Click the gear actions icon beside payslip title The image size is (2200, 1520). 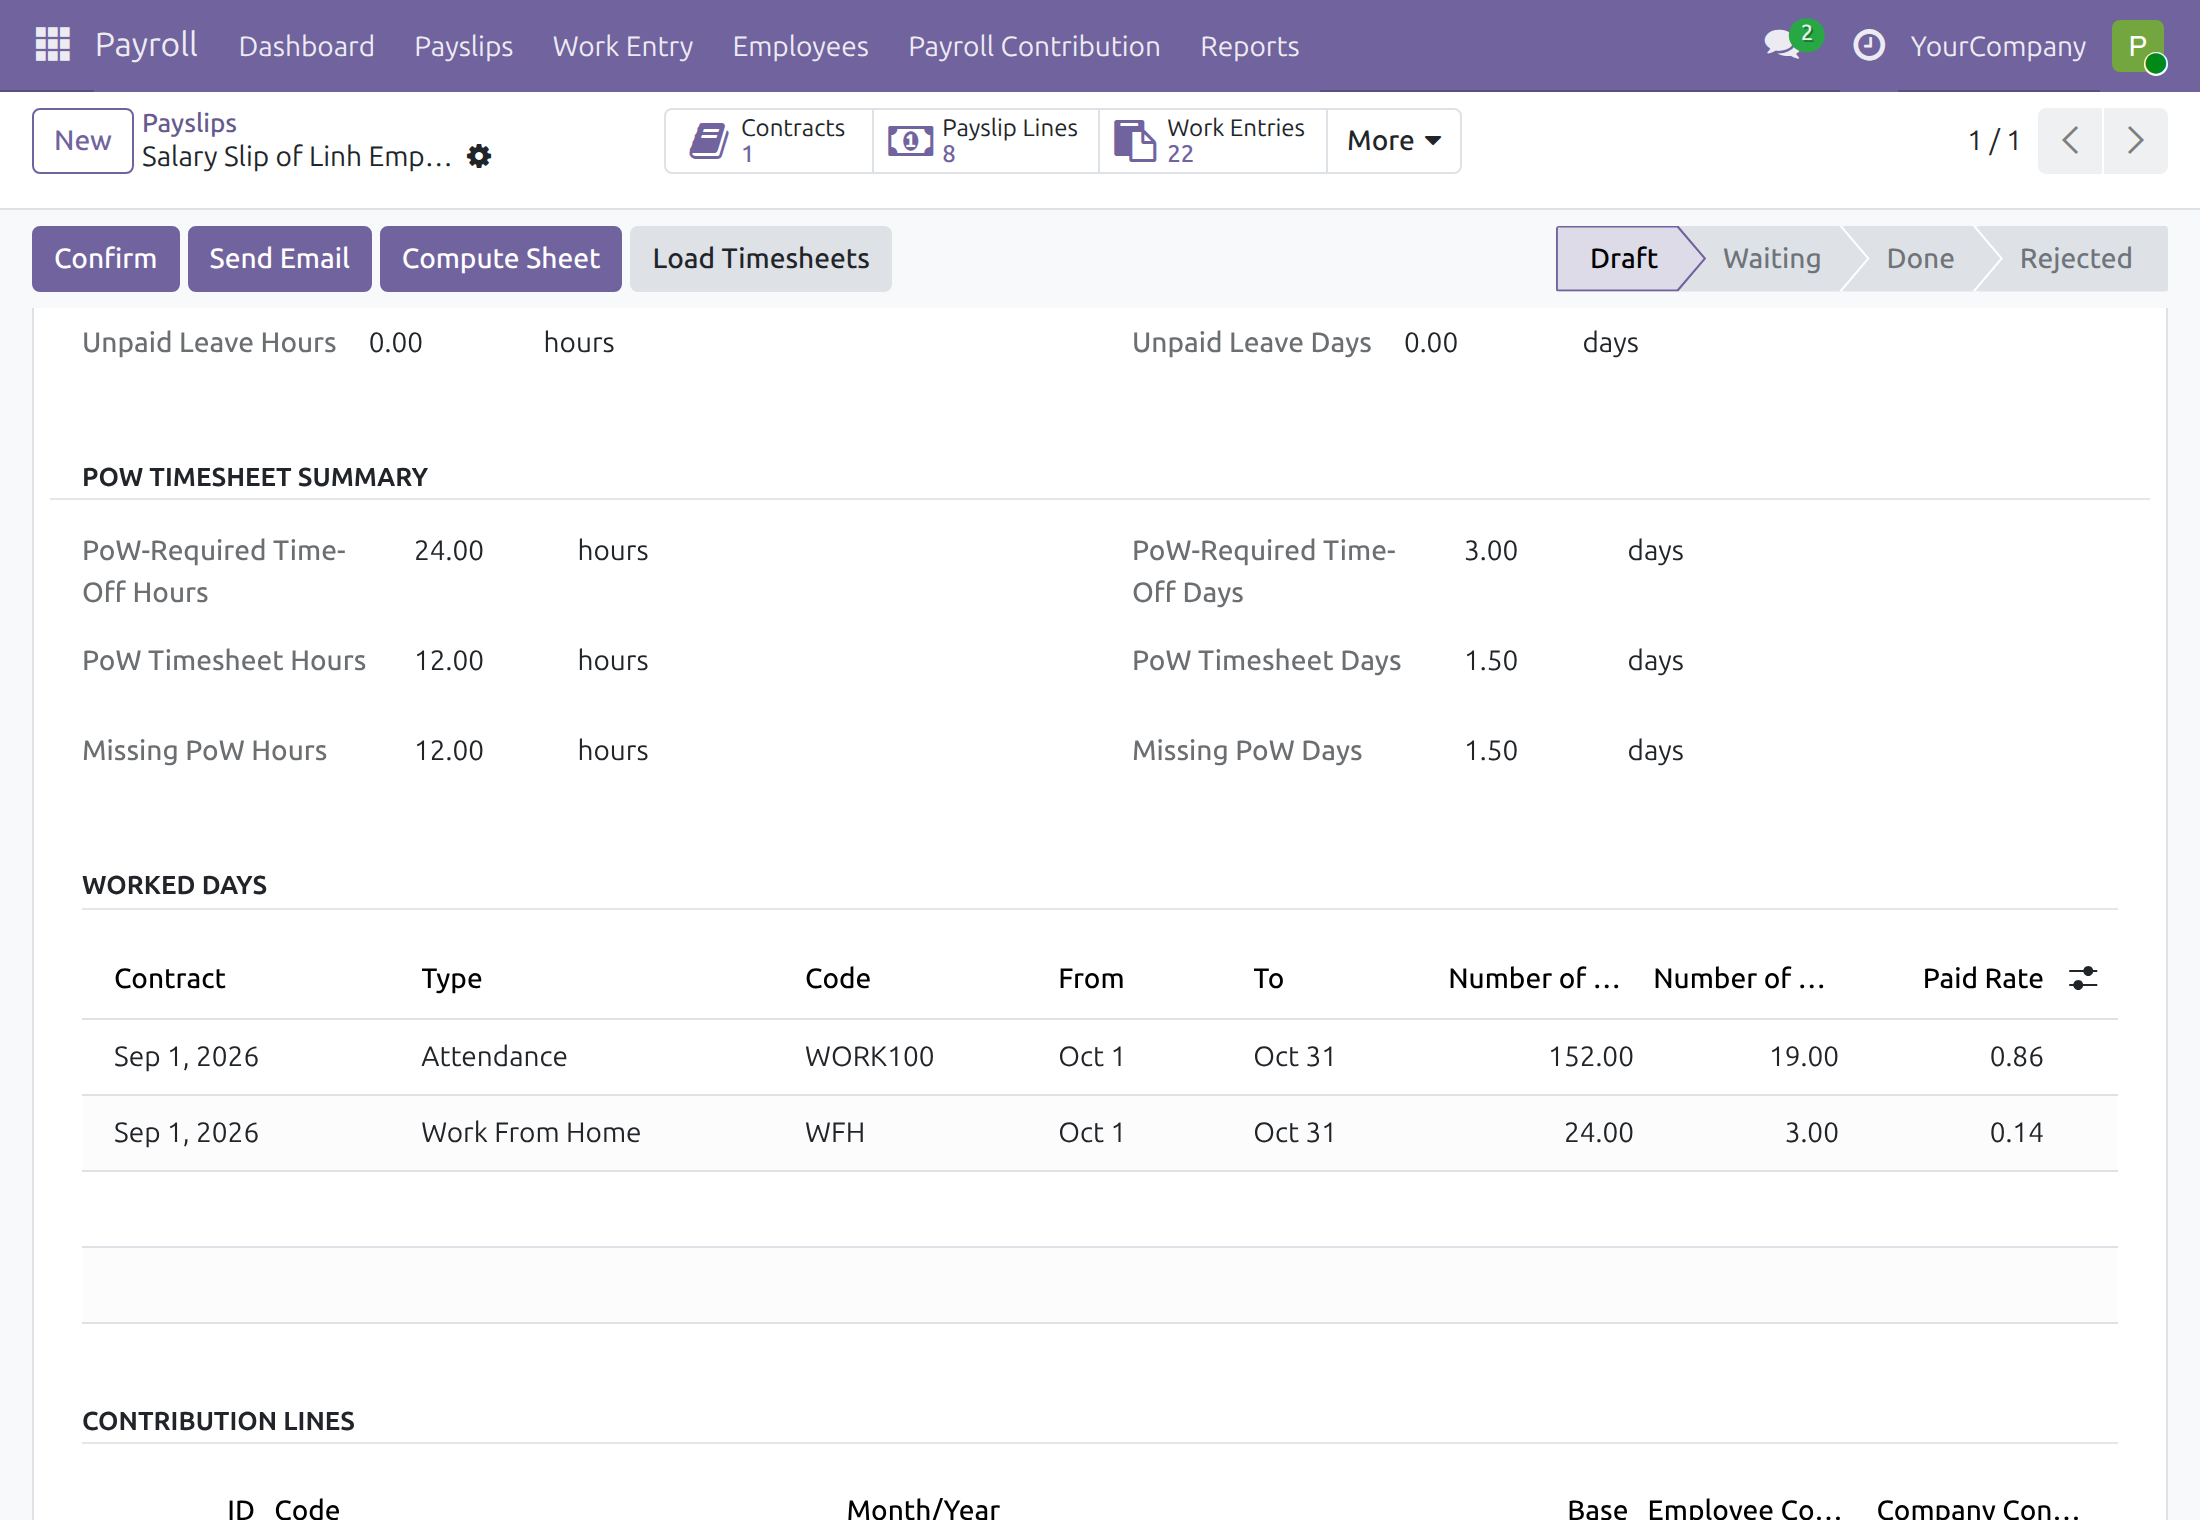(479, 156)
